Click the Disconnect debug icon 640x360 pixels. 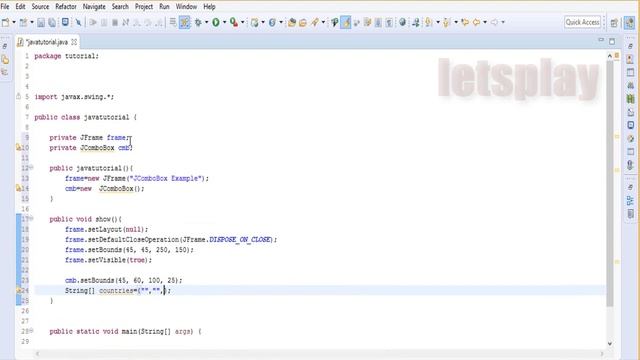click(x=126, y=22)
